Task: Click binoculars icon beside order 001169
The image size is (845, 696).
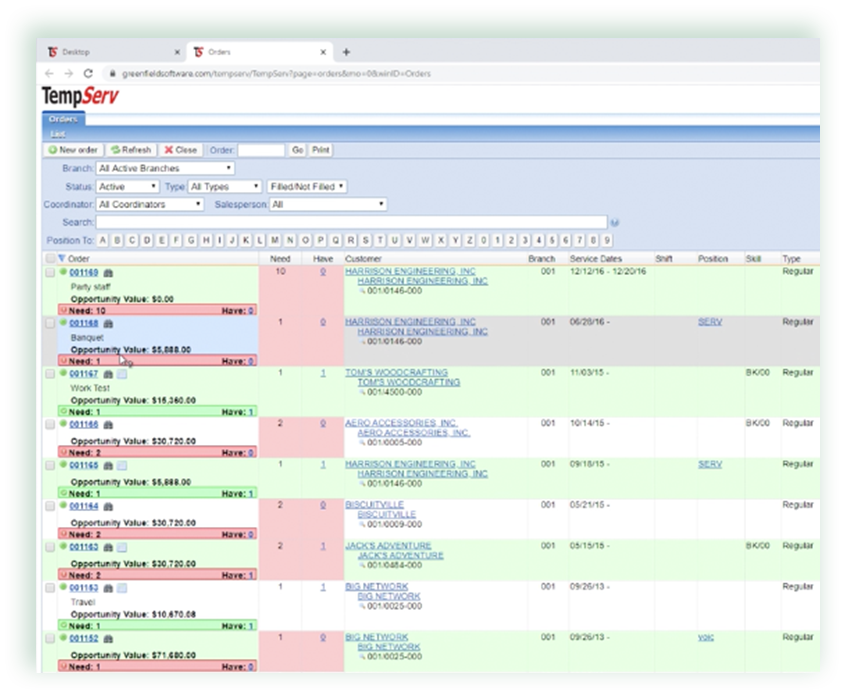Action: click(108, 273)
